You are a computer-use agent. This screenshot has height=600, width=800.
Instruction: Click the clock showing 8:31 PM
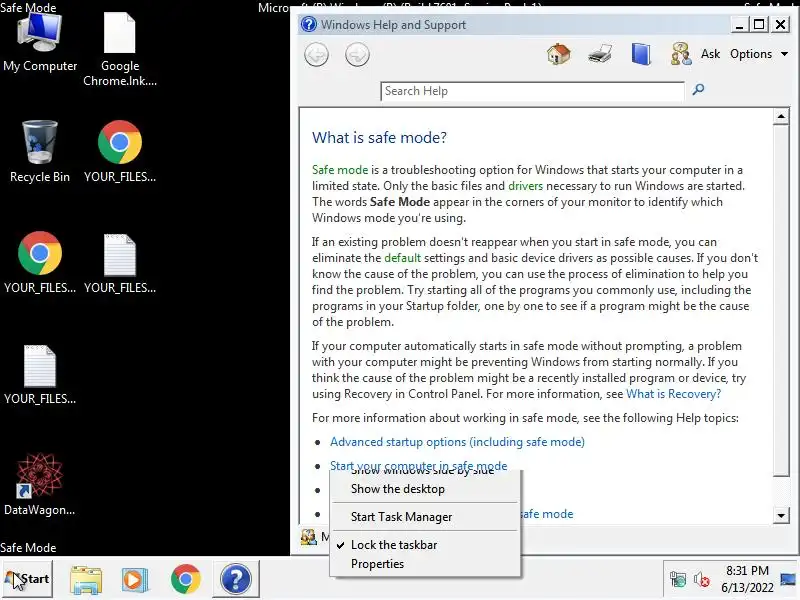point(747,570)
